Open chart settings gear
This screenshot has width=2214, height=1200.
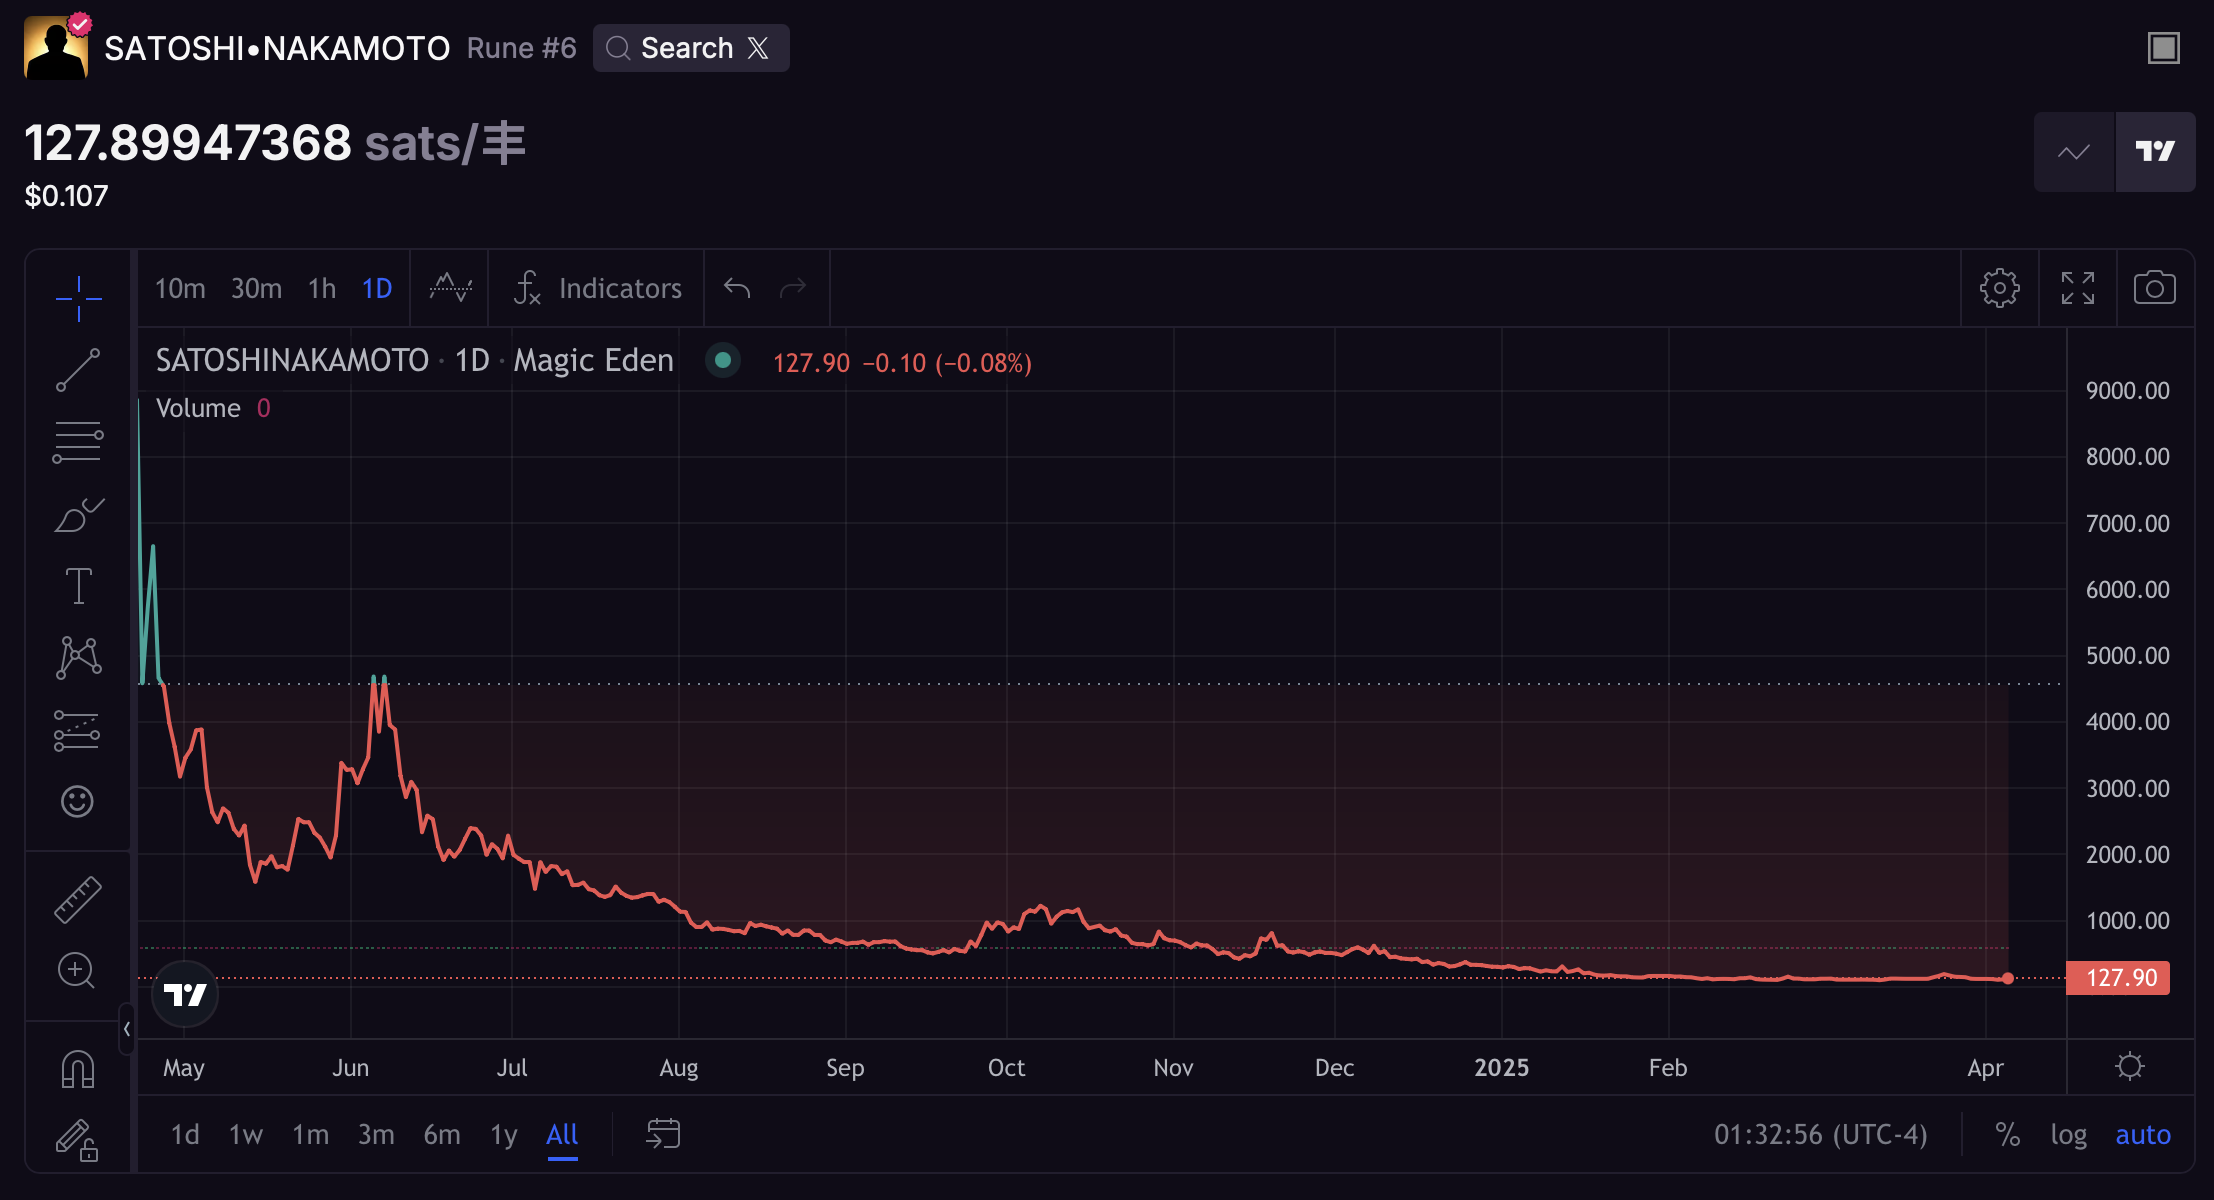point(1999,288)
